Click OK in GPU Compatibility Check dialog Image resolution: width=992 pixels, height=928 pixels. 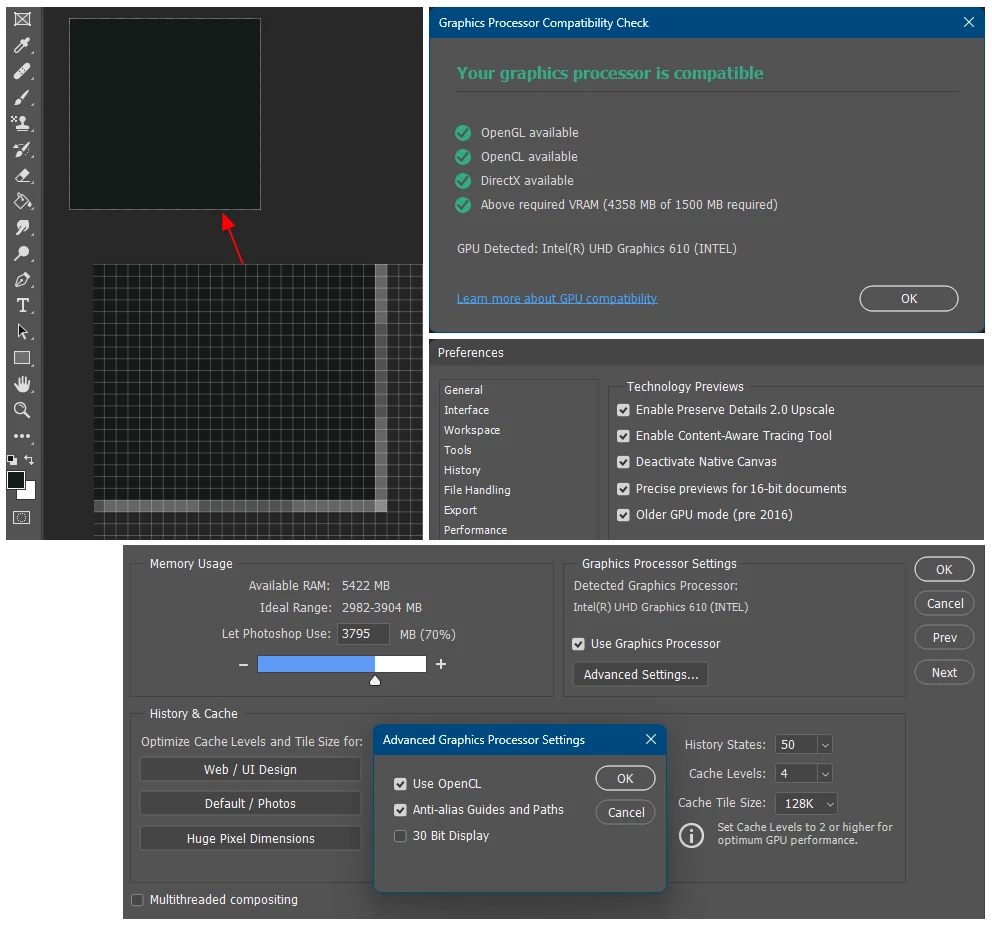[908, 299]
